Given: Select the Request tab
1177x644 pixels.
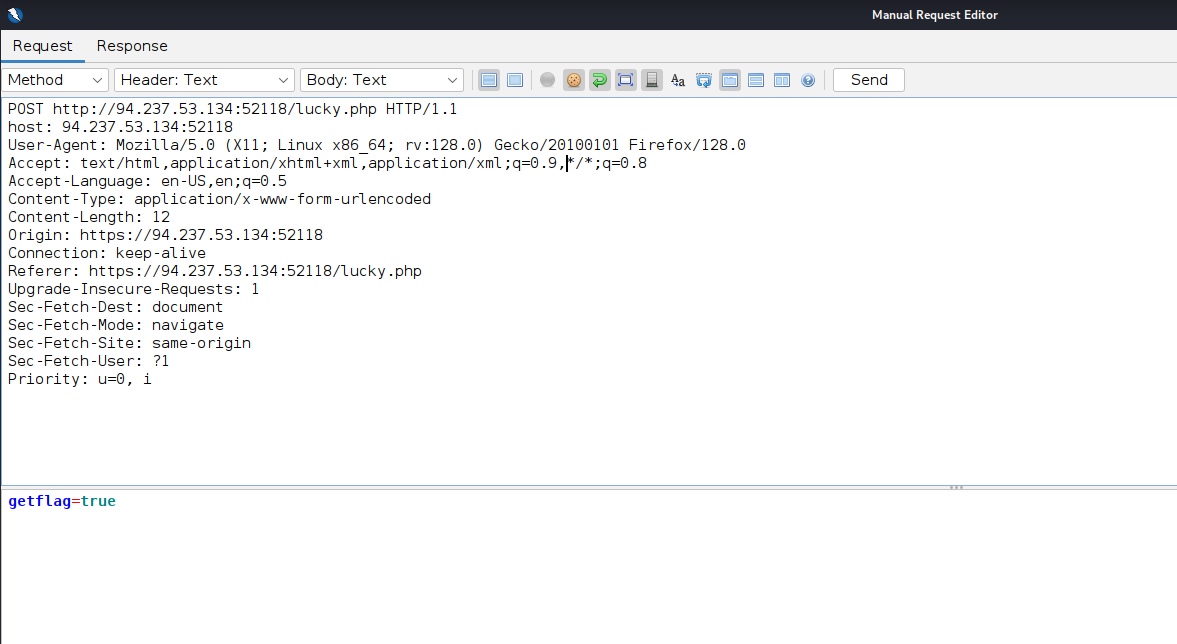Looking at the screenshot, I should [x=42, y=46].
